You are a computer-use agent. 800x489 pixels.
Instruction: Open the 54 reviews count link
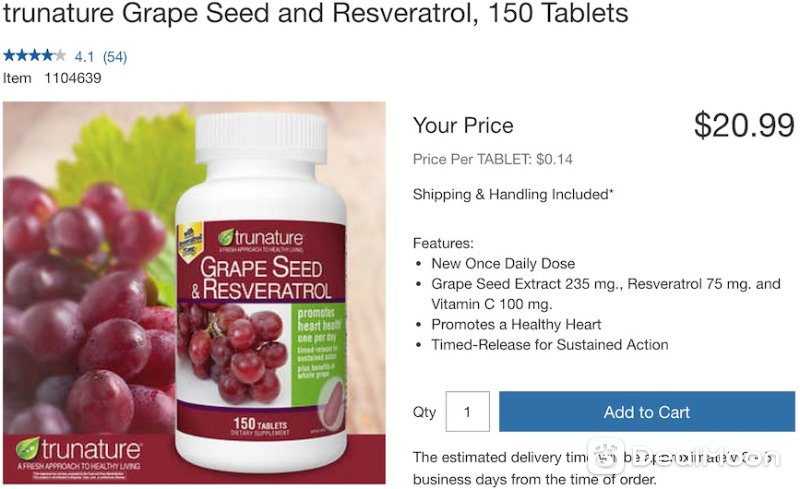pyautogui.click(x=115, y=57)
